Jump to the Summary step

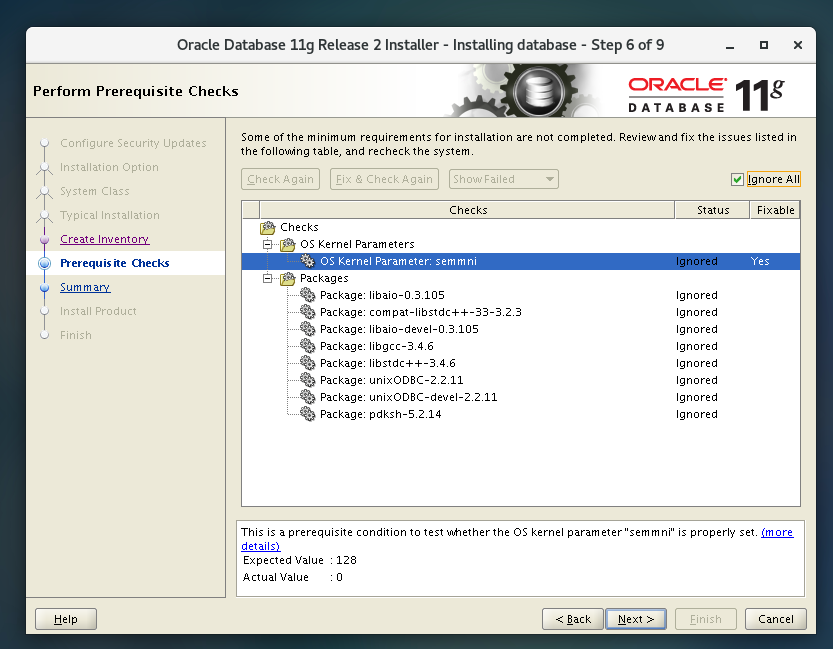[85, 287]
